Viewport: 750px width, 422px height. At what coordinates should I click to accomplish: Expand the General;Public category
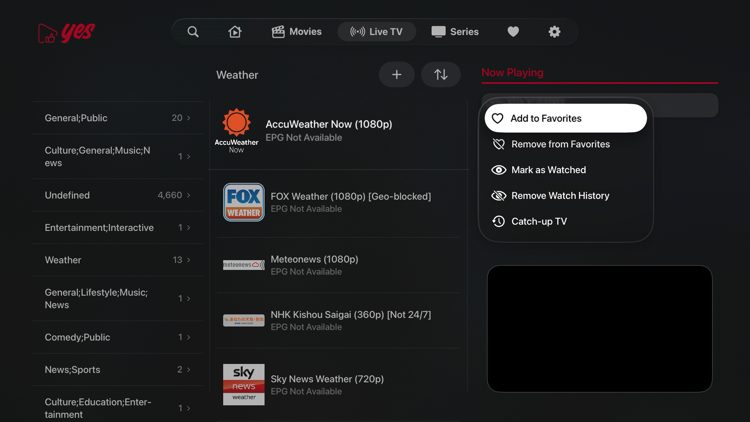117,118
